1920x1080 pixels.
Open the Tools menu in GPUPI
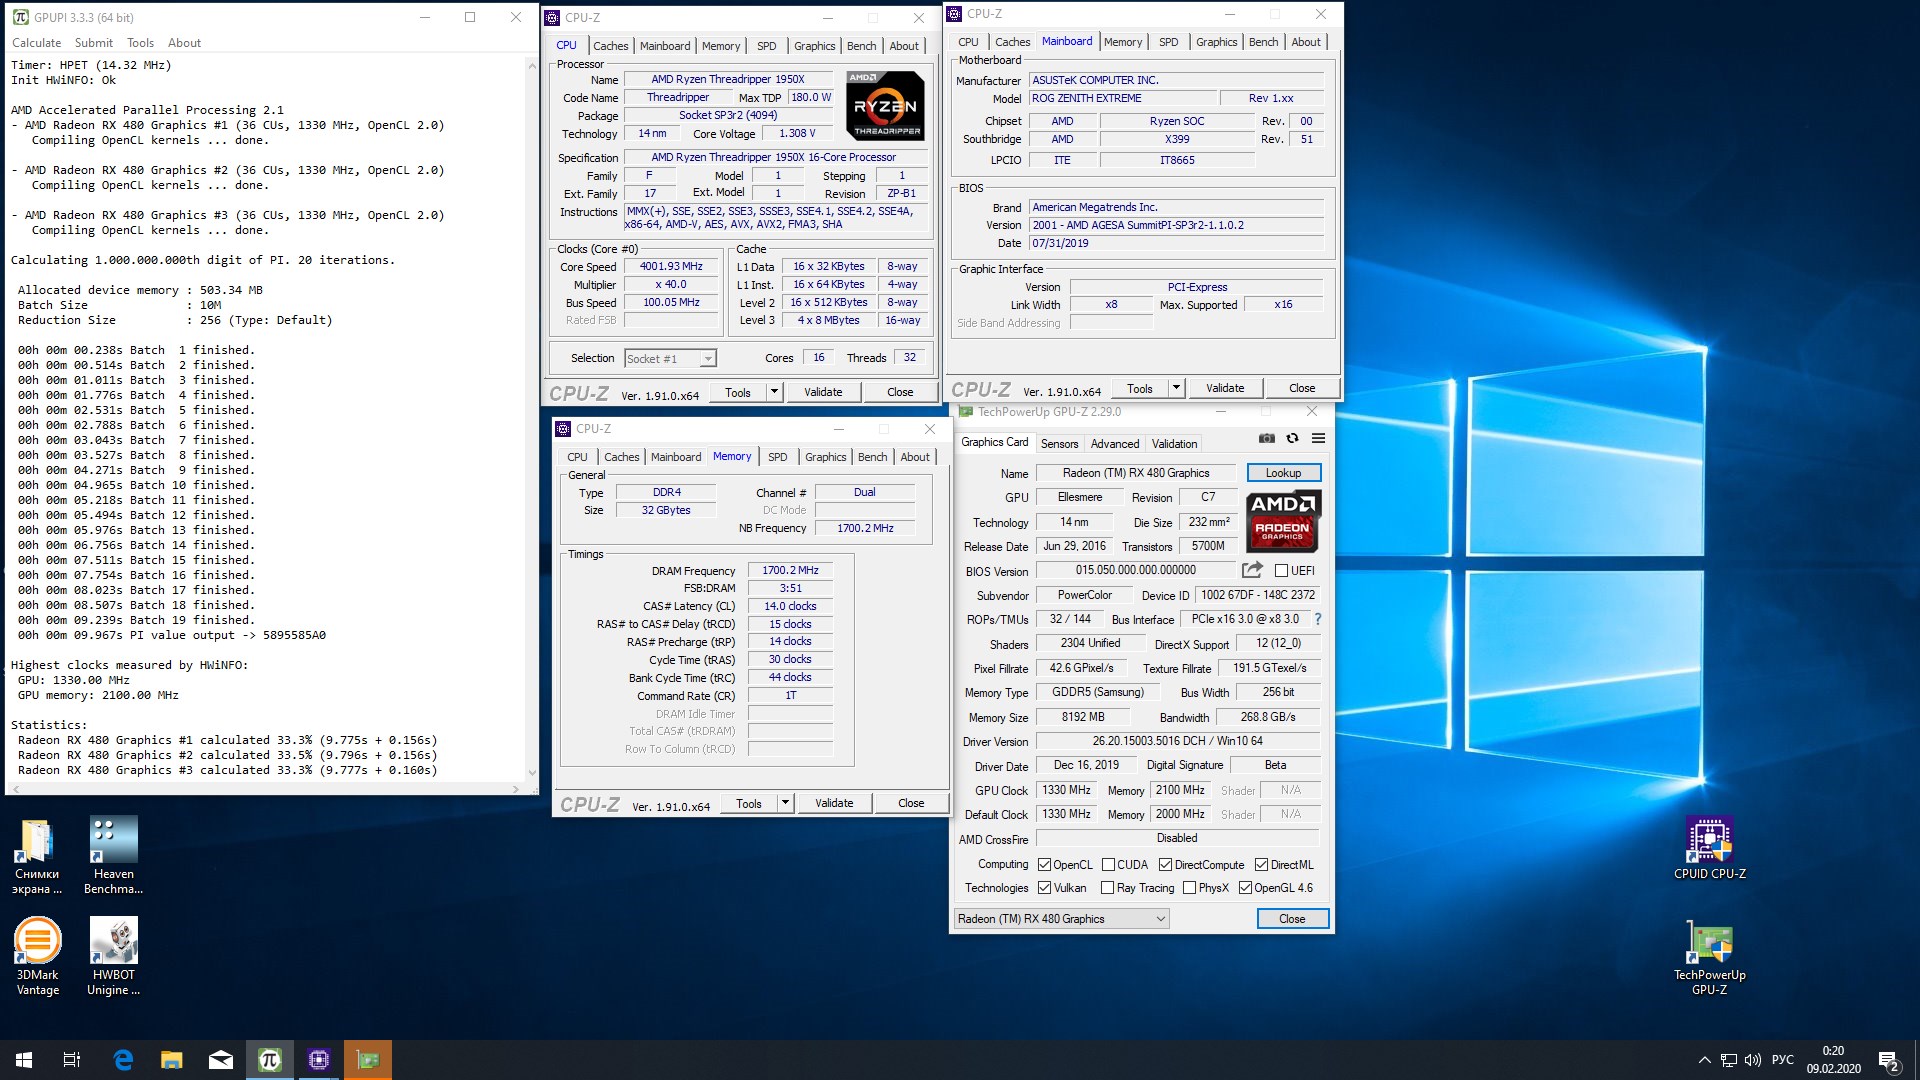tap(140, 43)
